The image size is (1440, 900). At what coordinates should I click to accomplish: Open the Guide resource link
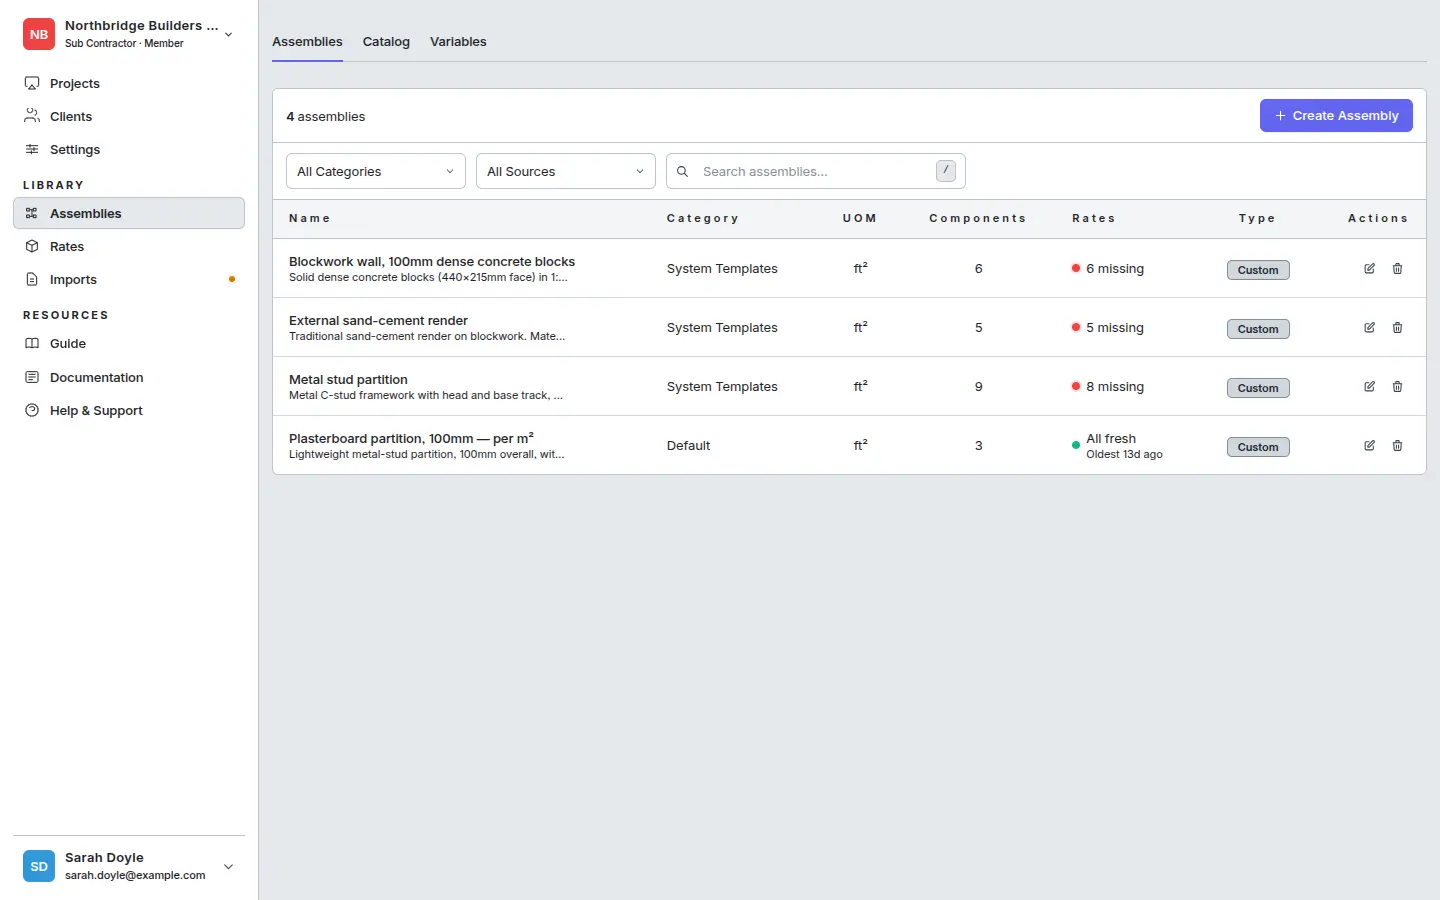(x=129, y=343)
